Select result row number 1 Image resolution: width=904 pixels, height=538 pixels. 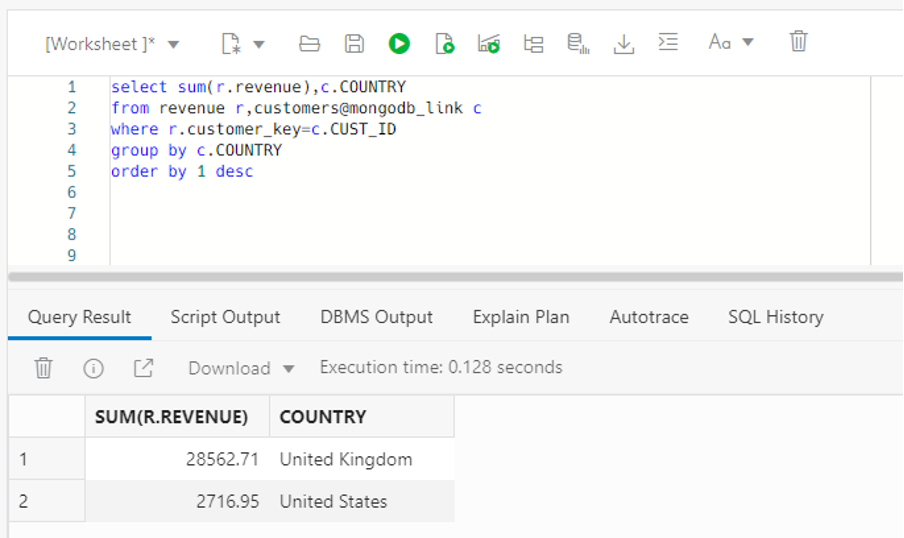tap(47, 460)
